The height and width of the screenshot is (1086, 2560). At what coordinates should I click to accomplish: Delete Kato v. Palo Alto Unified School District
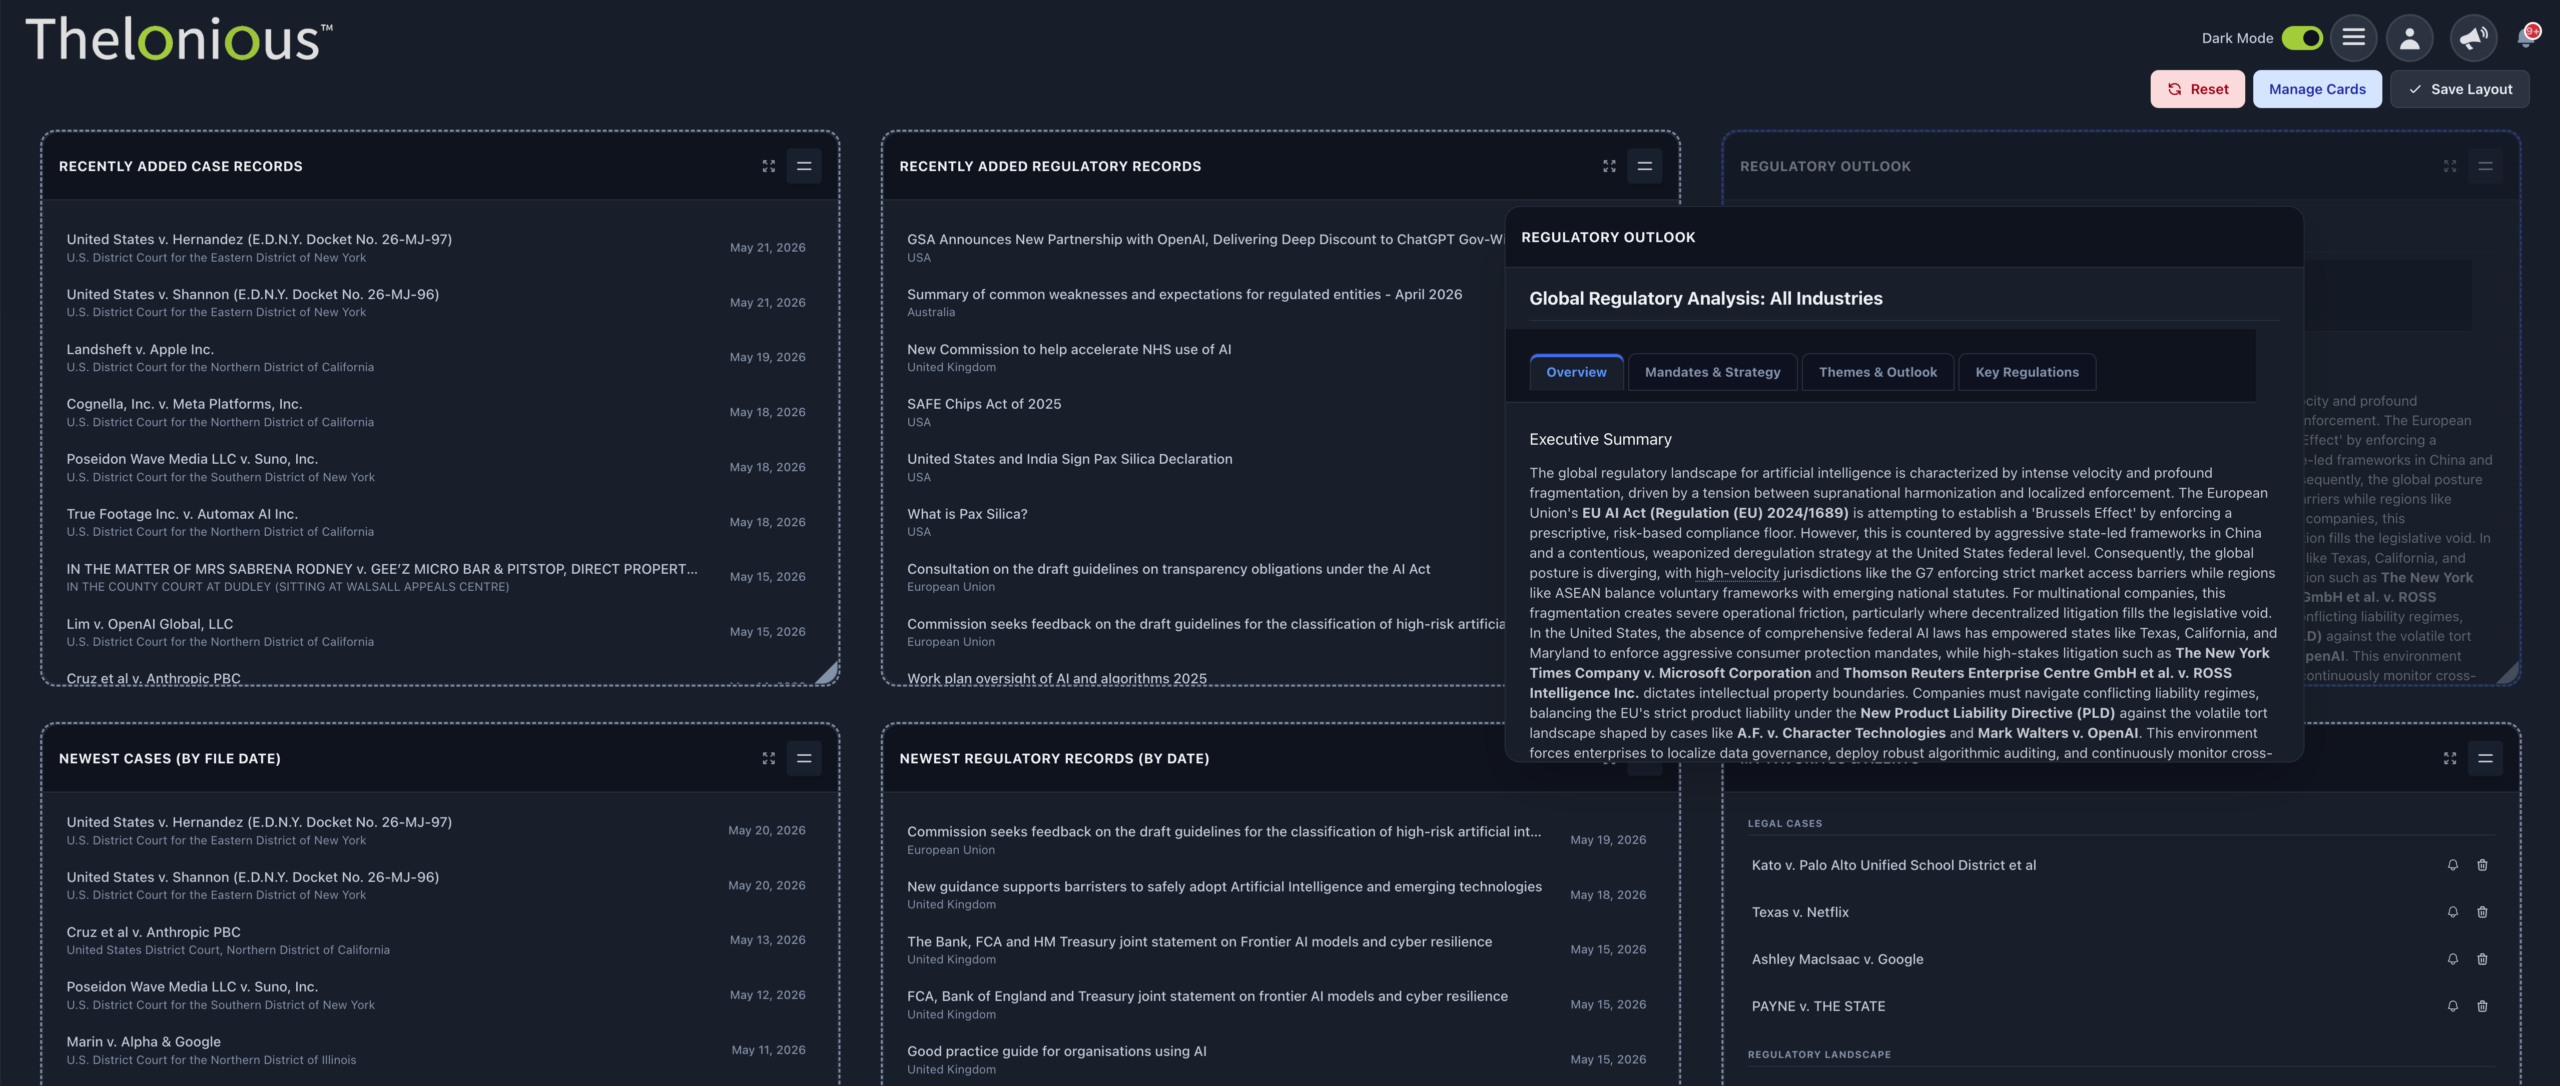point(2482,865)
